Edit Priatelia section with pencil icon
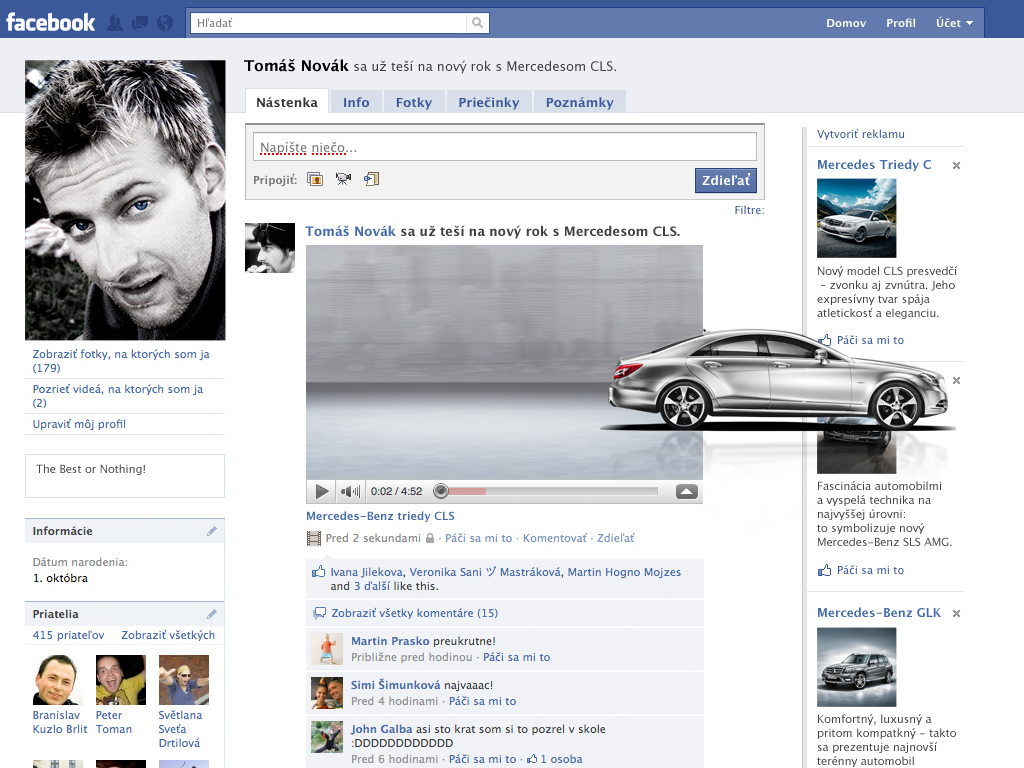This screenshot has height=768, width=1024. tap(212, 614)
